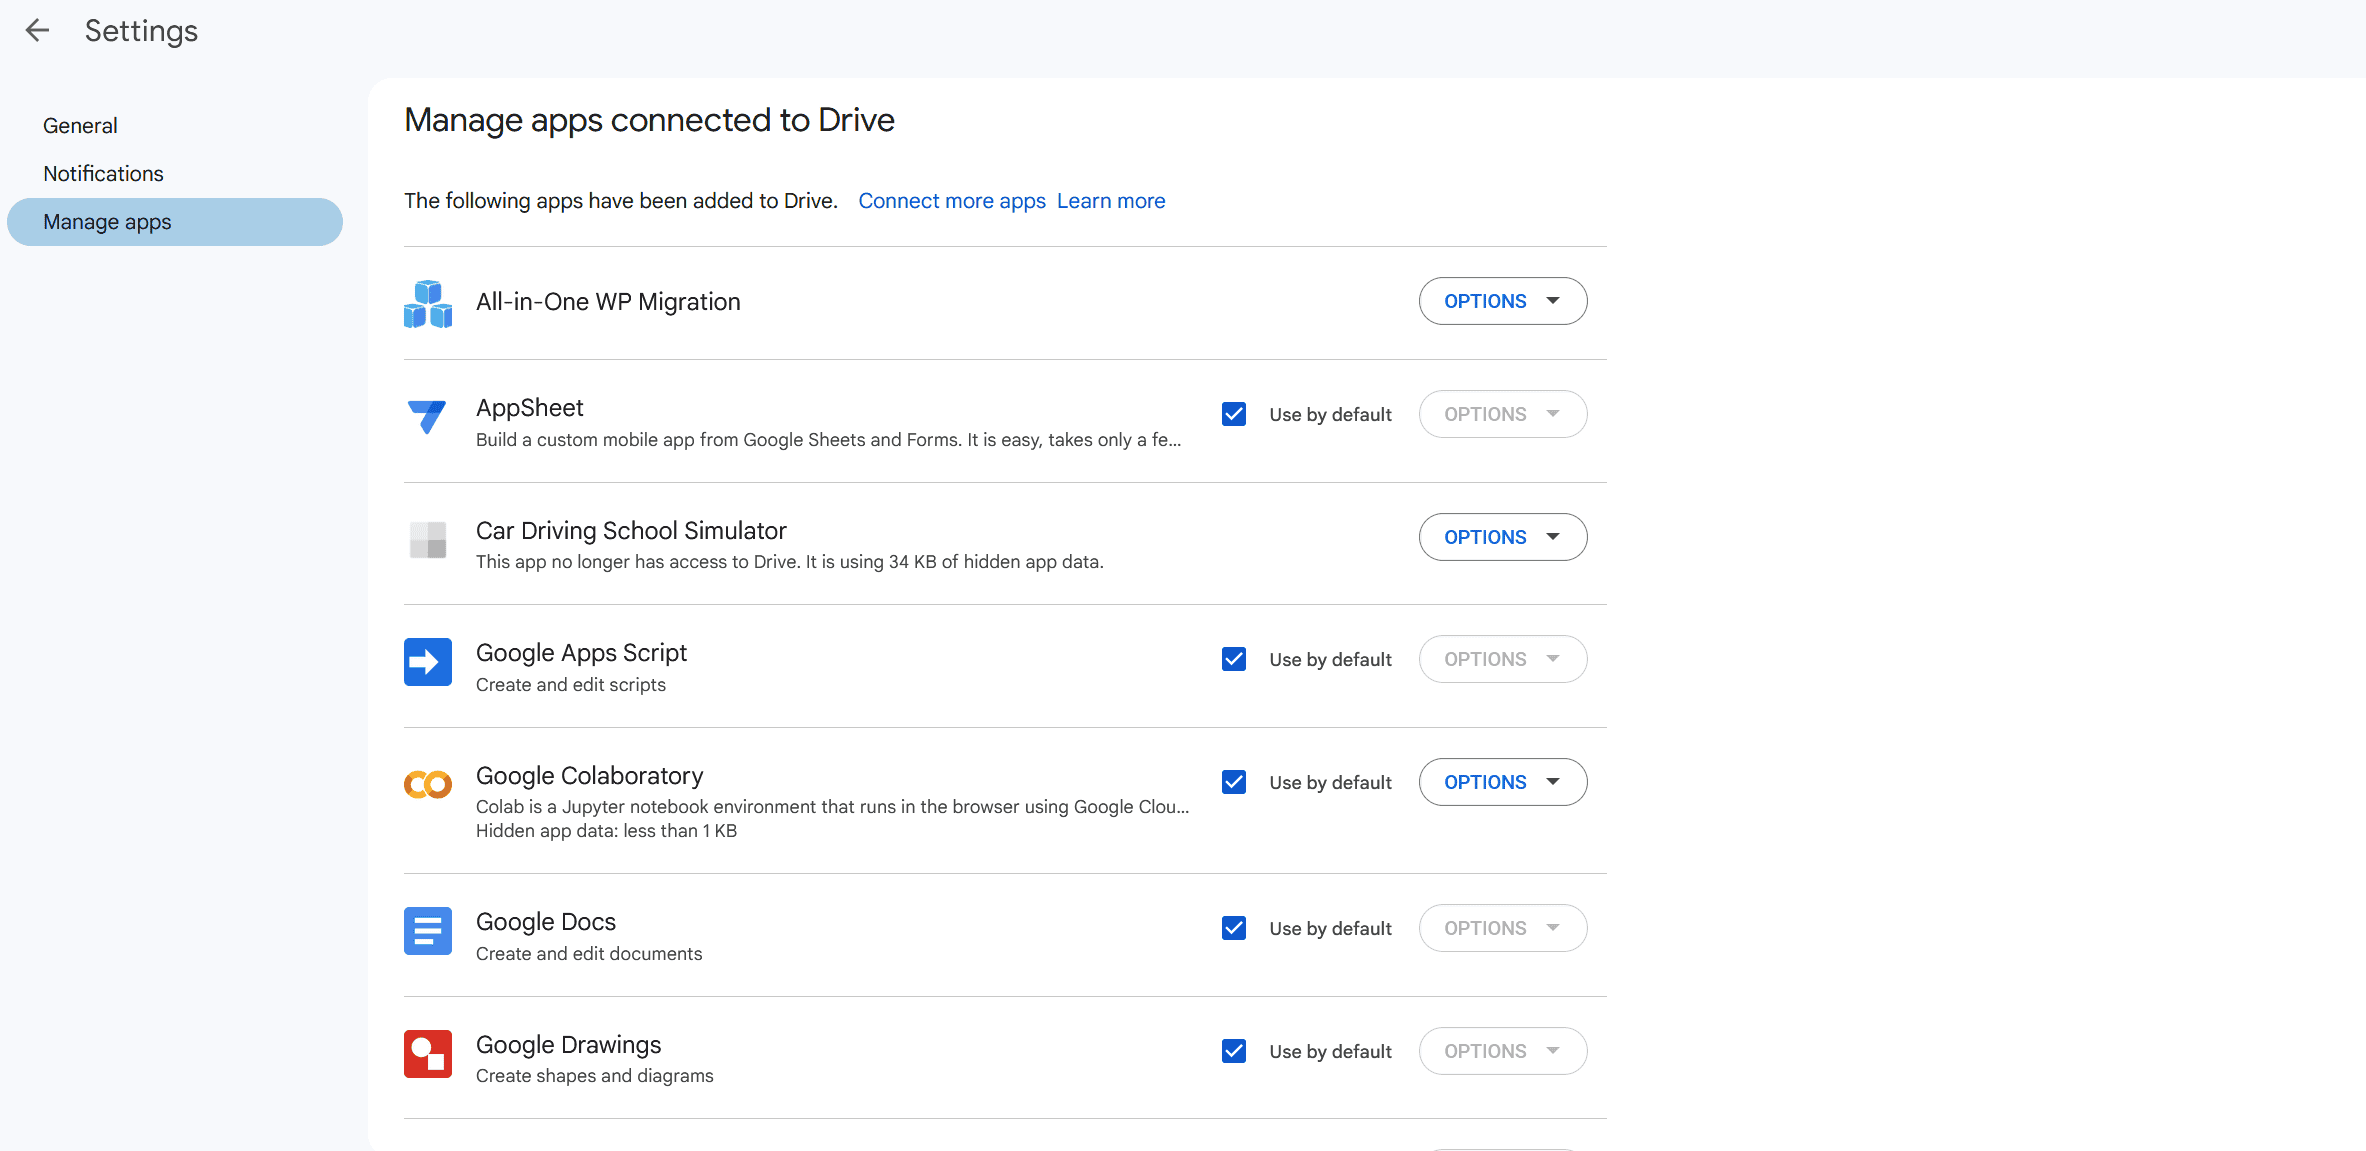This screenshot has height=1151, width=2366.
Task: Expand Options menu for Google Colaboratory
Action: [1503, 782]
